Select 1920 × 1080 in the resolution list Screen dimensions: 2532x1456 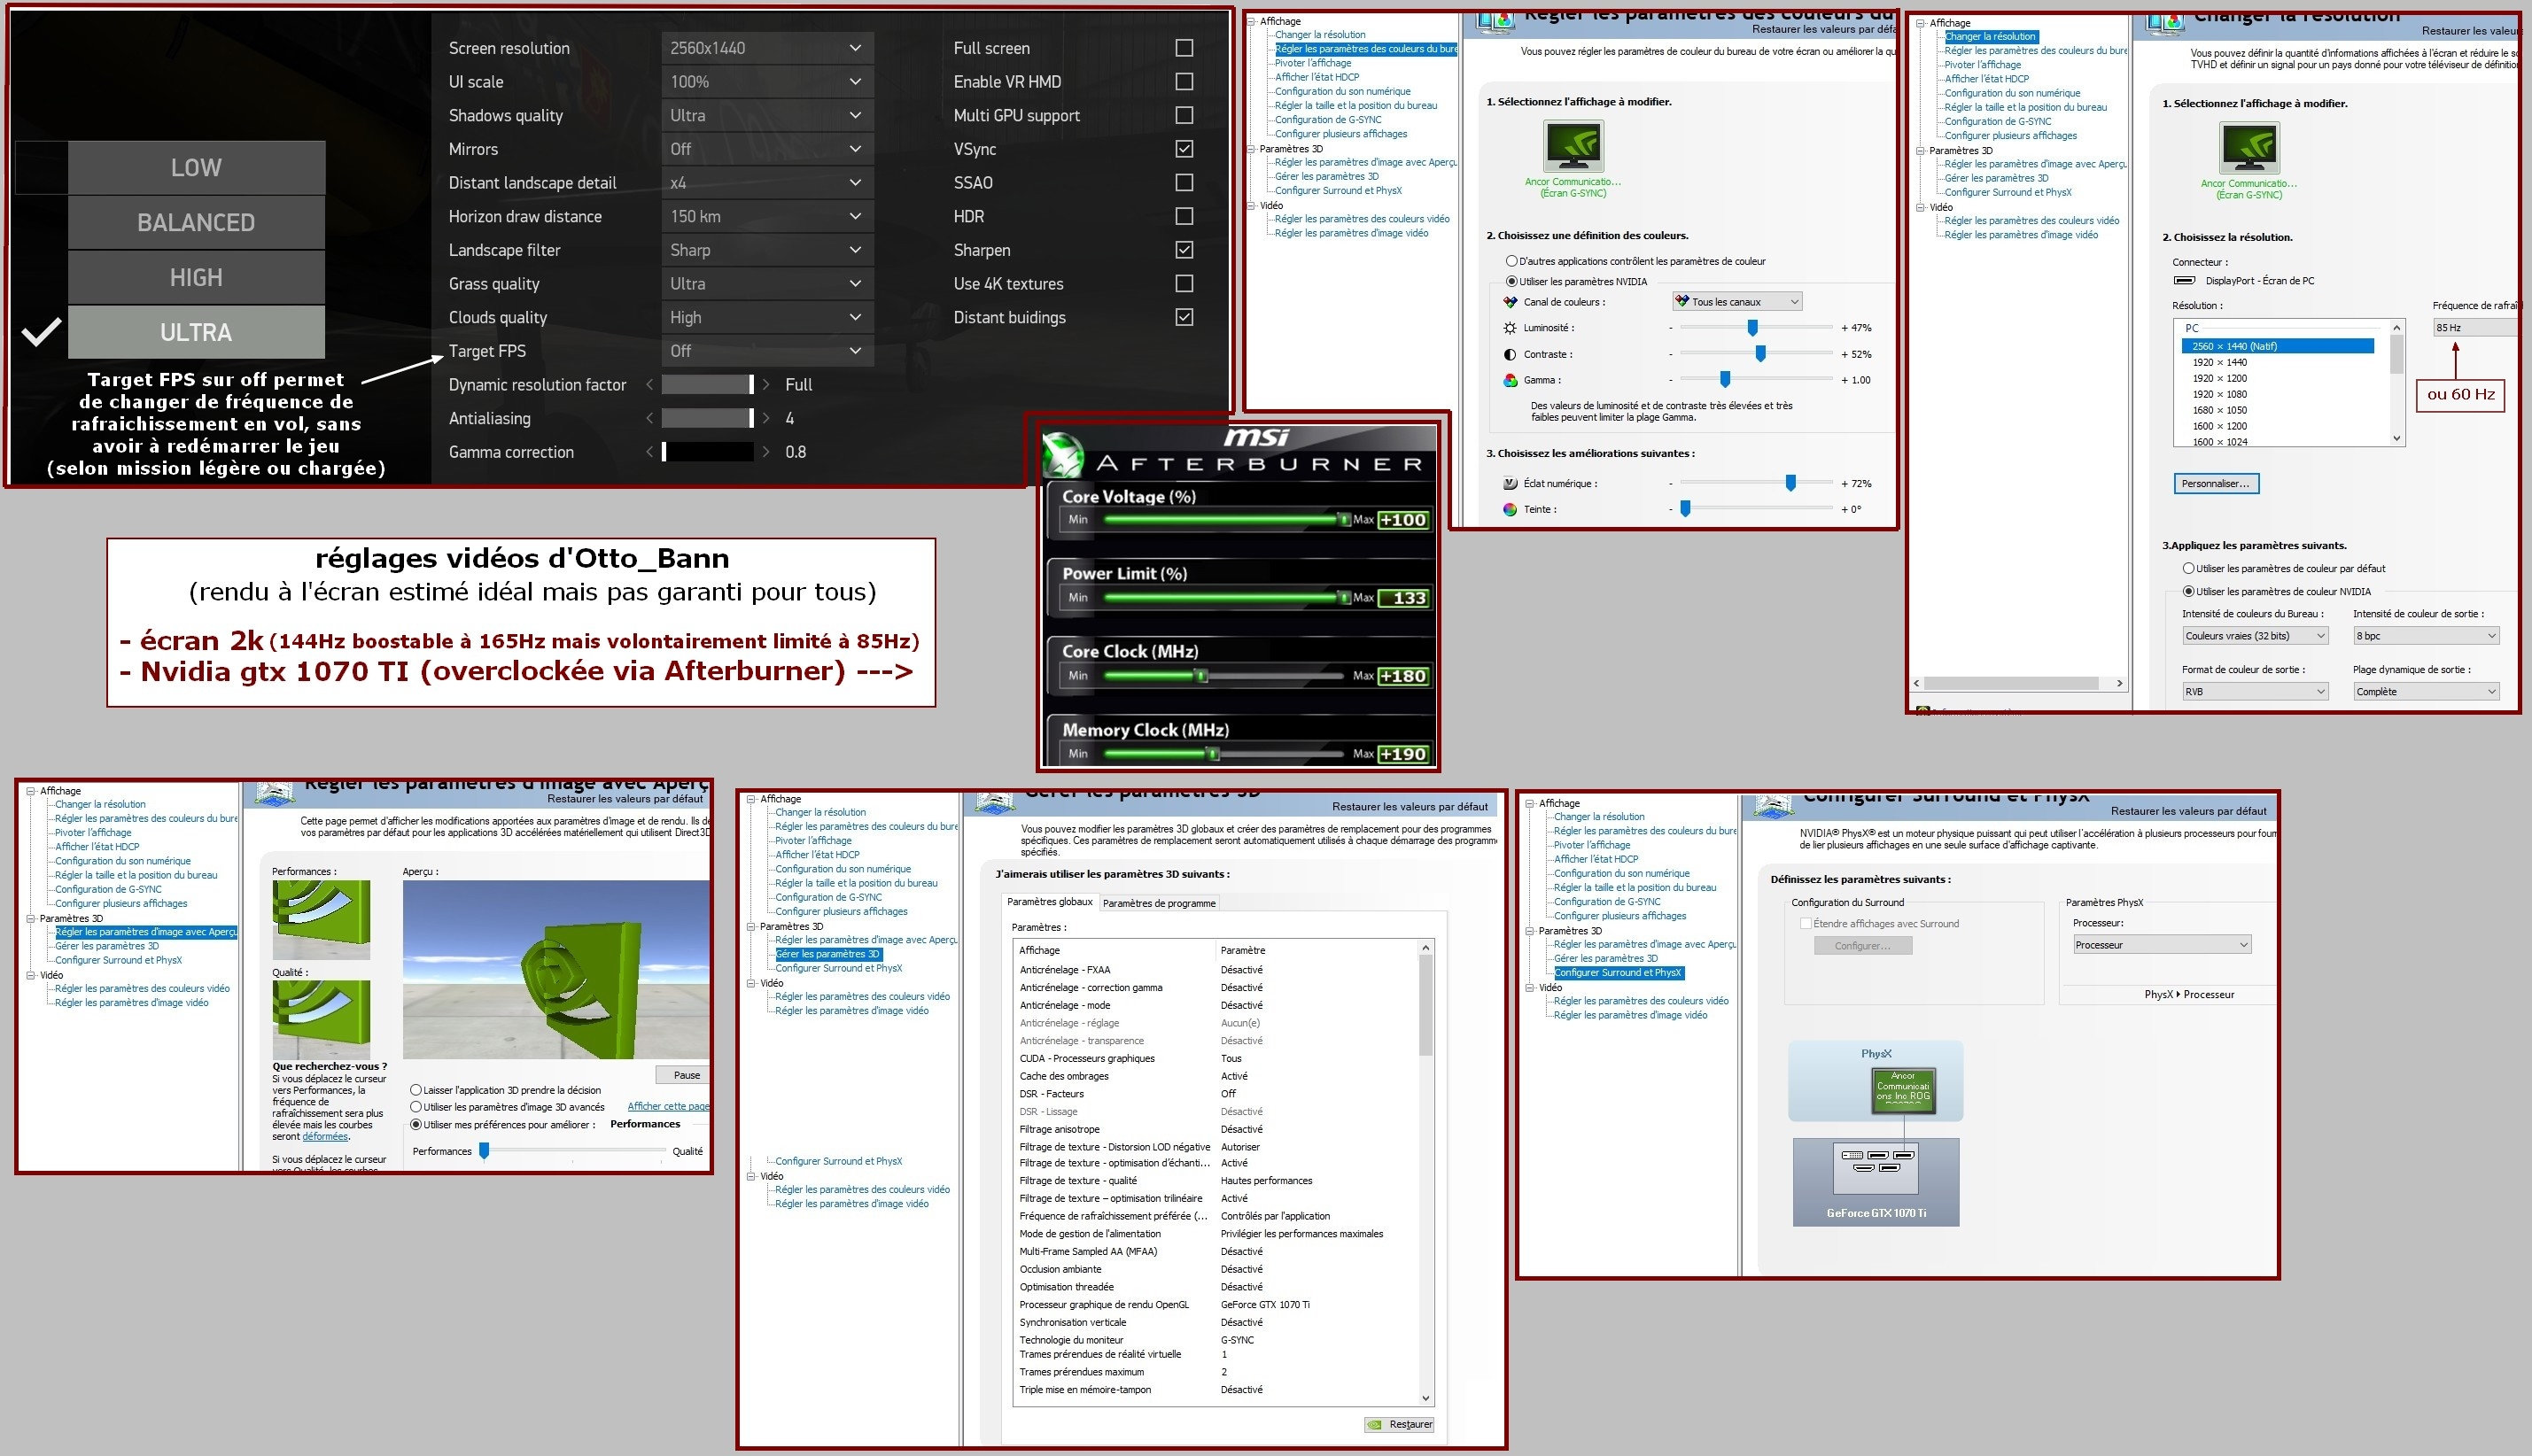click(2219, 394)
